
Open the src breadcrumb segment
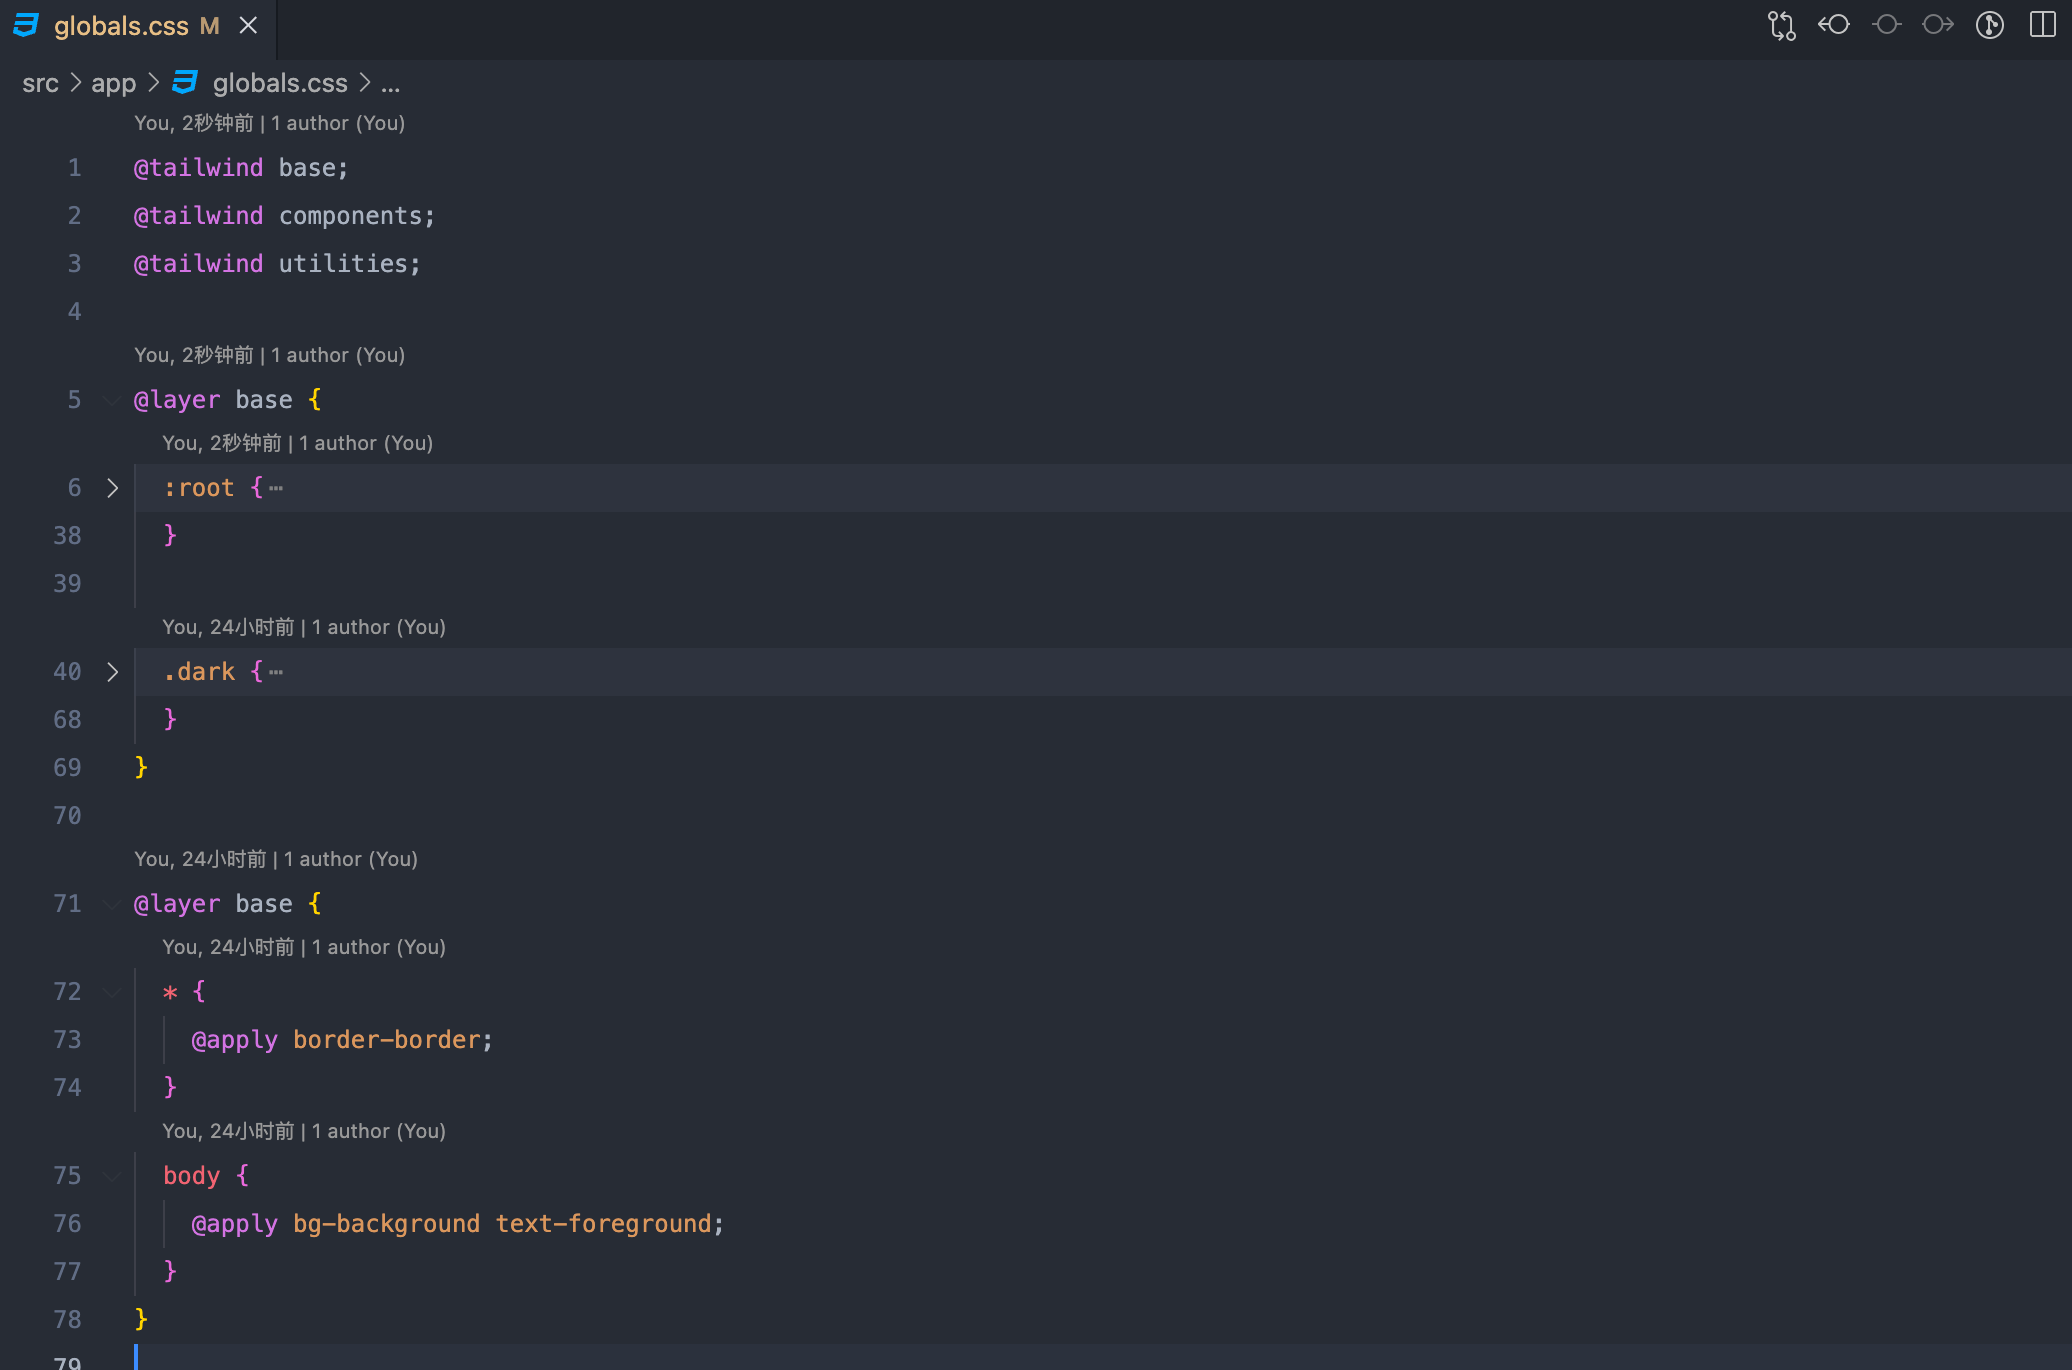click(41, 83)
